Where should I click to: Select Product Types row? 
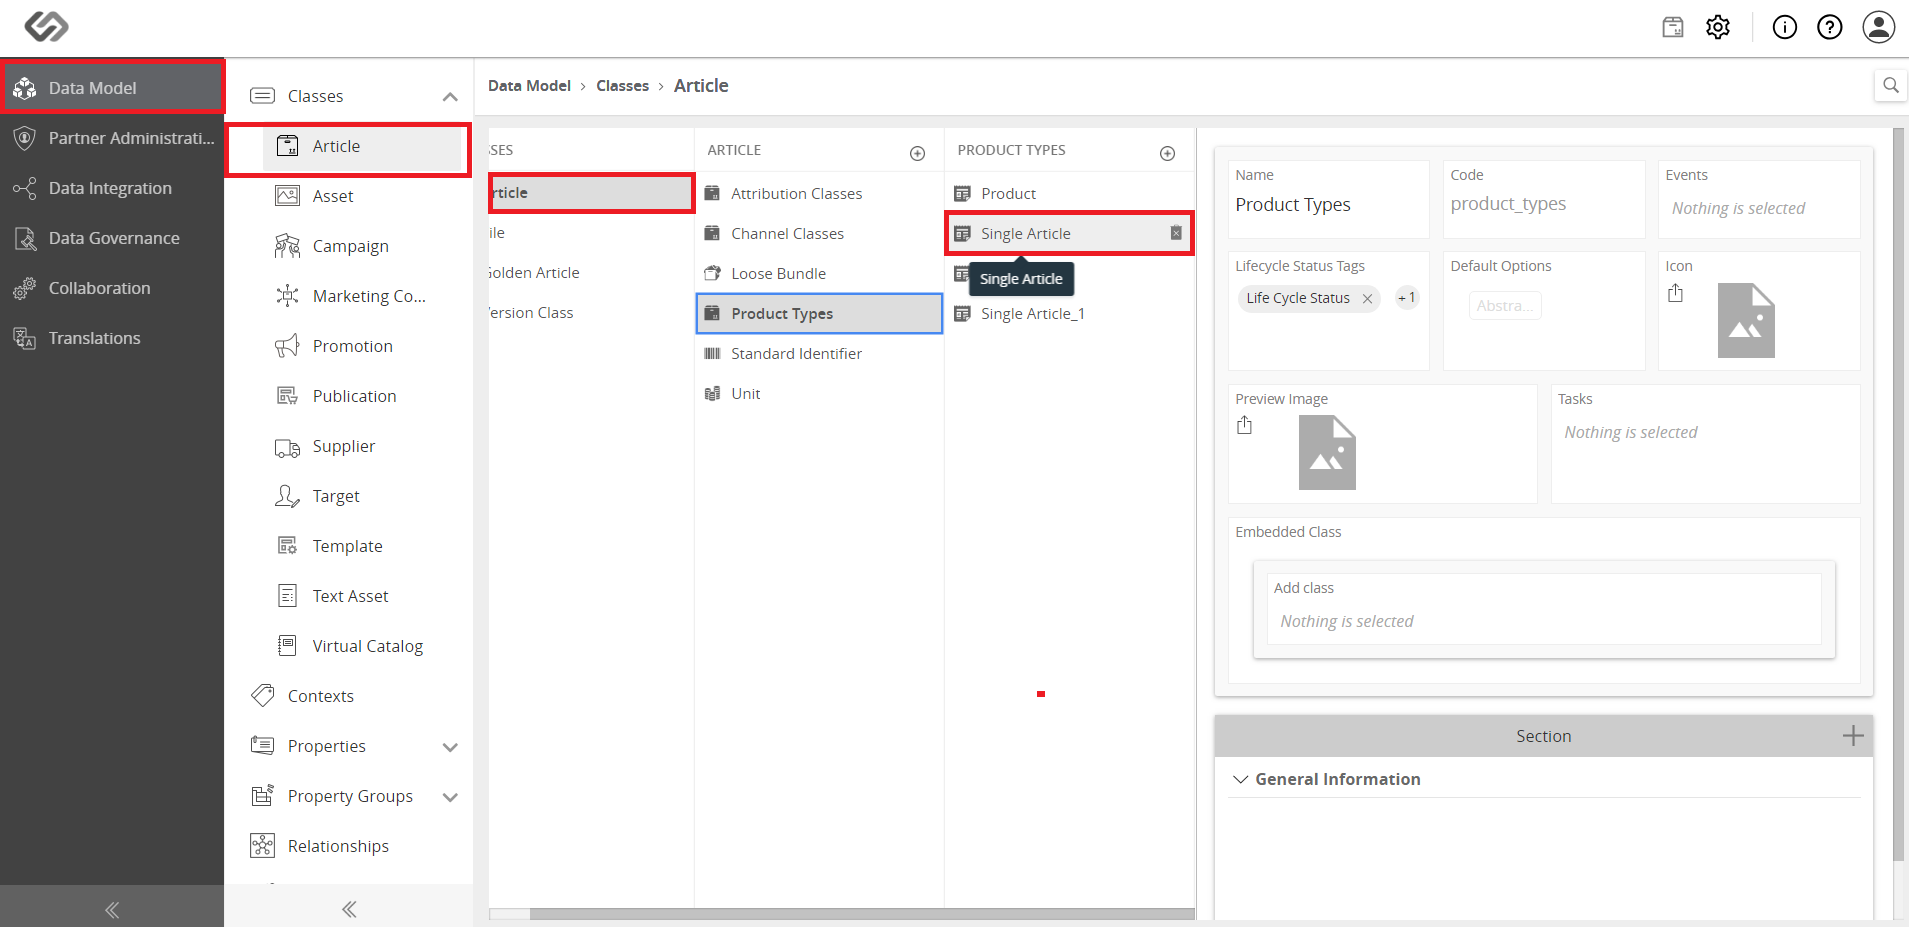(819, 313)
